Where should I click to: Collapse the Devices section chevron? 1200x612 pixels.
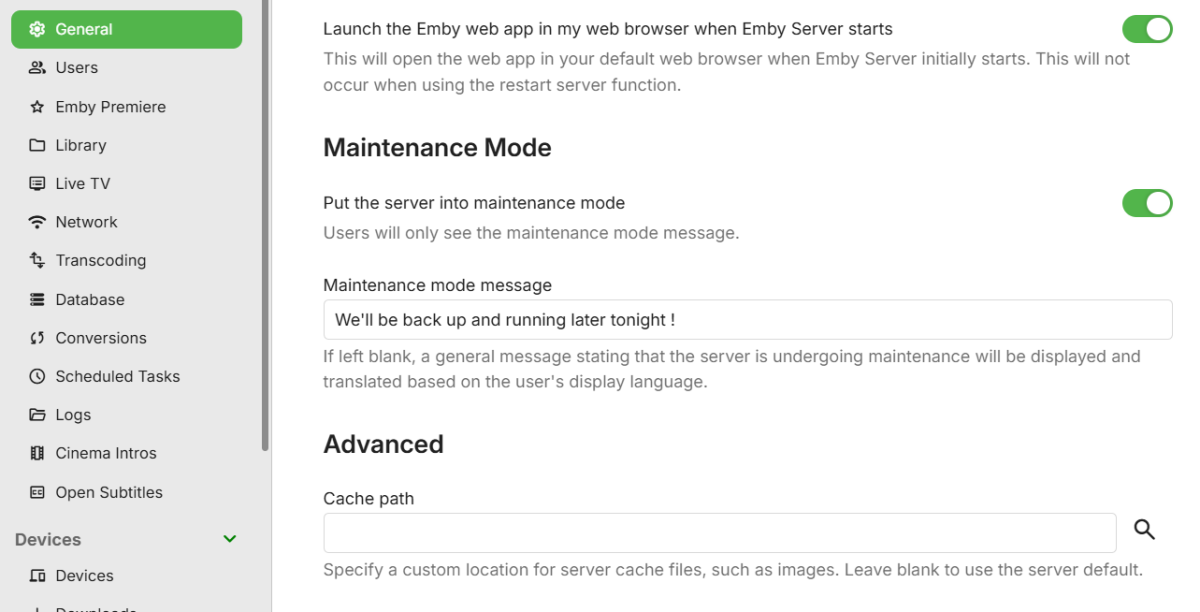click(x=230, y=539)
